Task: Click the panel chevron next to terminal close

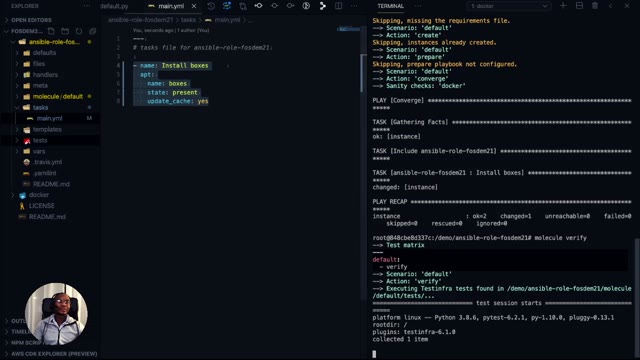Action: point(611,6)
